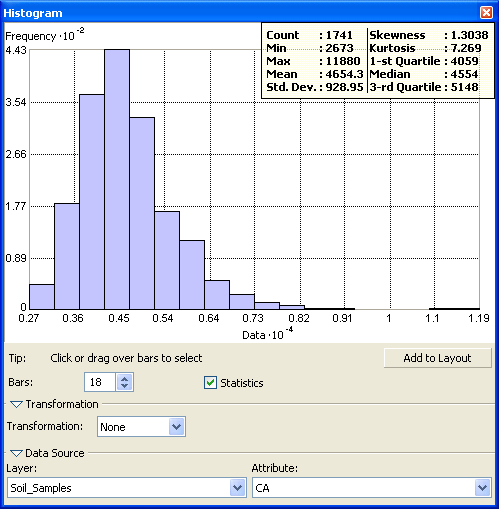Screen dimensions: 499x509
Task: Click the Histogram title bar text
Action: [x=33, y=13]
